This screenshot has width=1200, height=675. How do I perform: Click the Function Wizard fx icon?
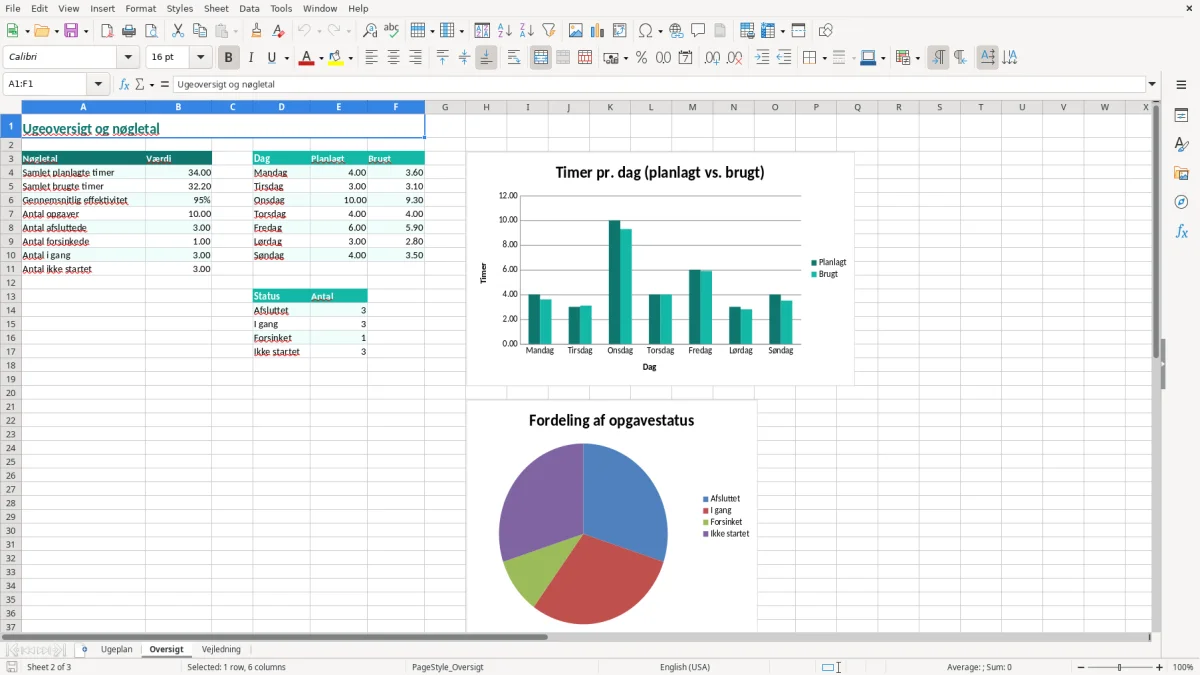tap(125, 84)
